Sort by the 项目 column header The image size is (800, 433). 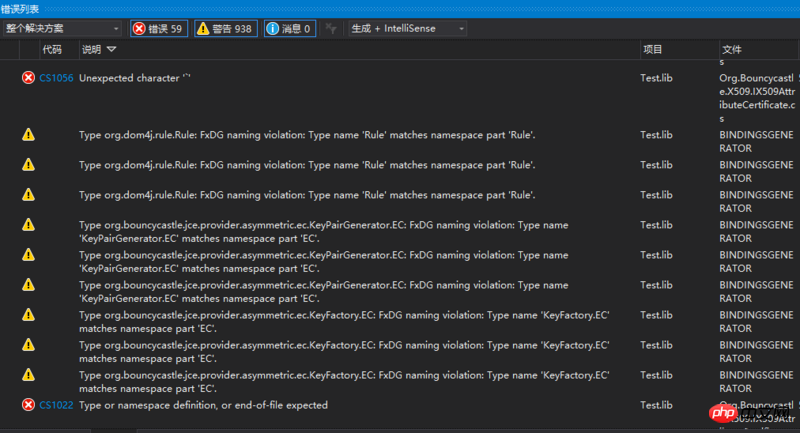tap(653, 49)
